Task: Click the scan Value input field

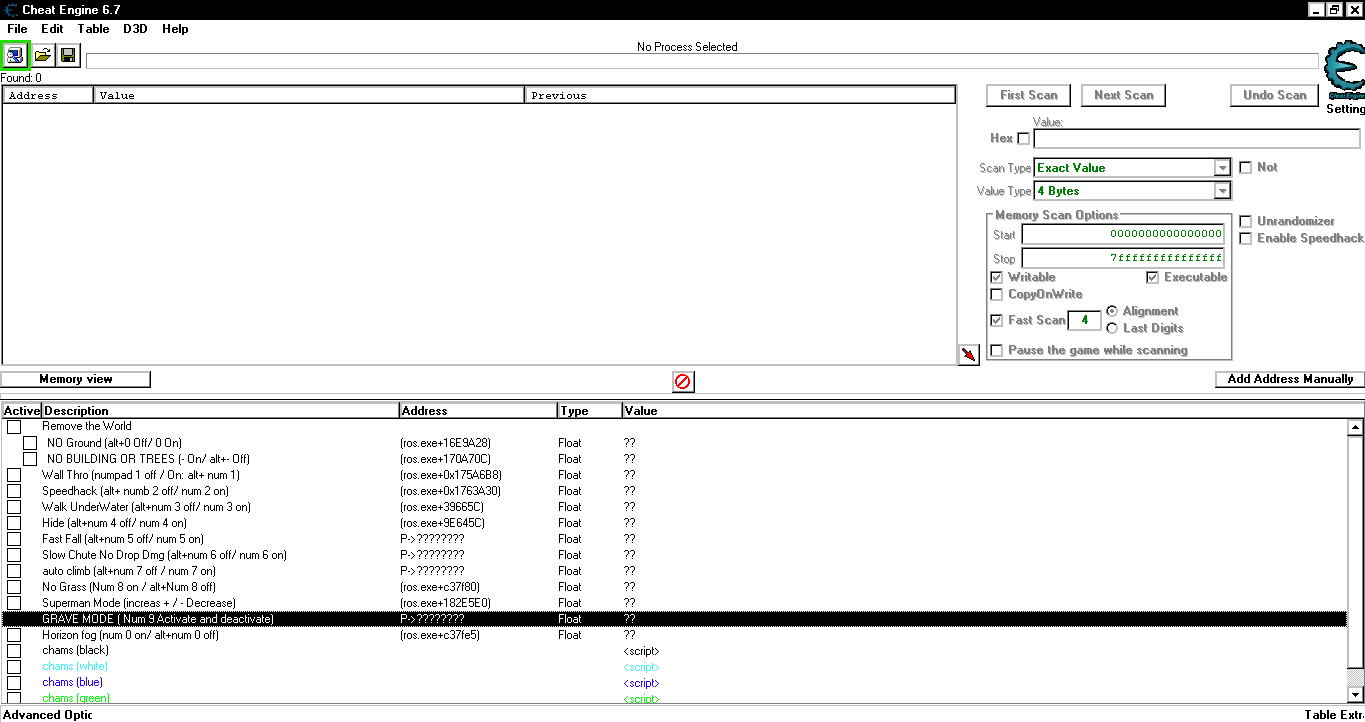Action: (1196, 139)
